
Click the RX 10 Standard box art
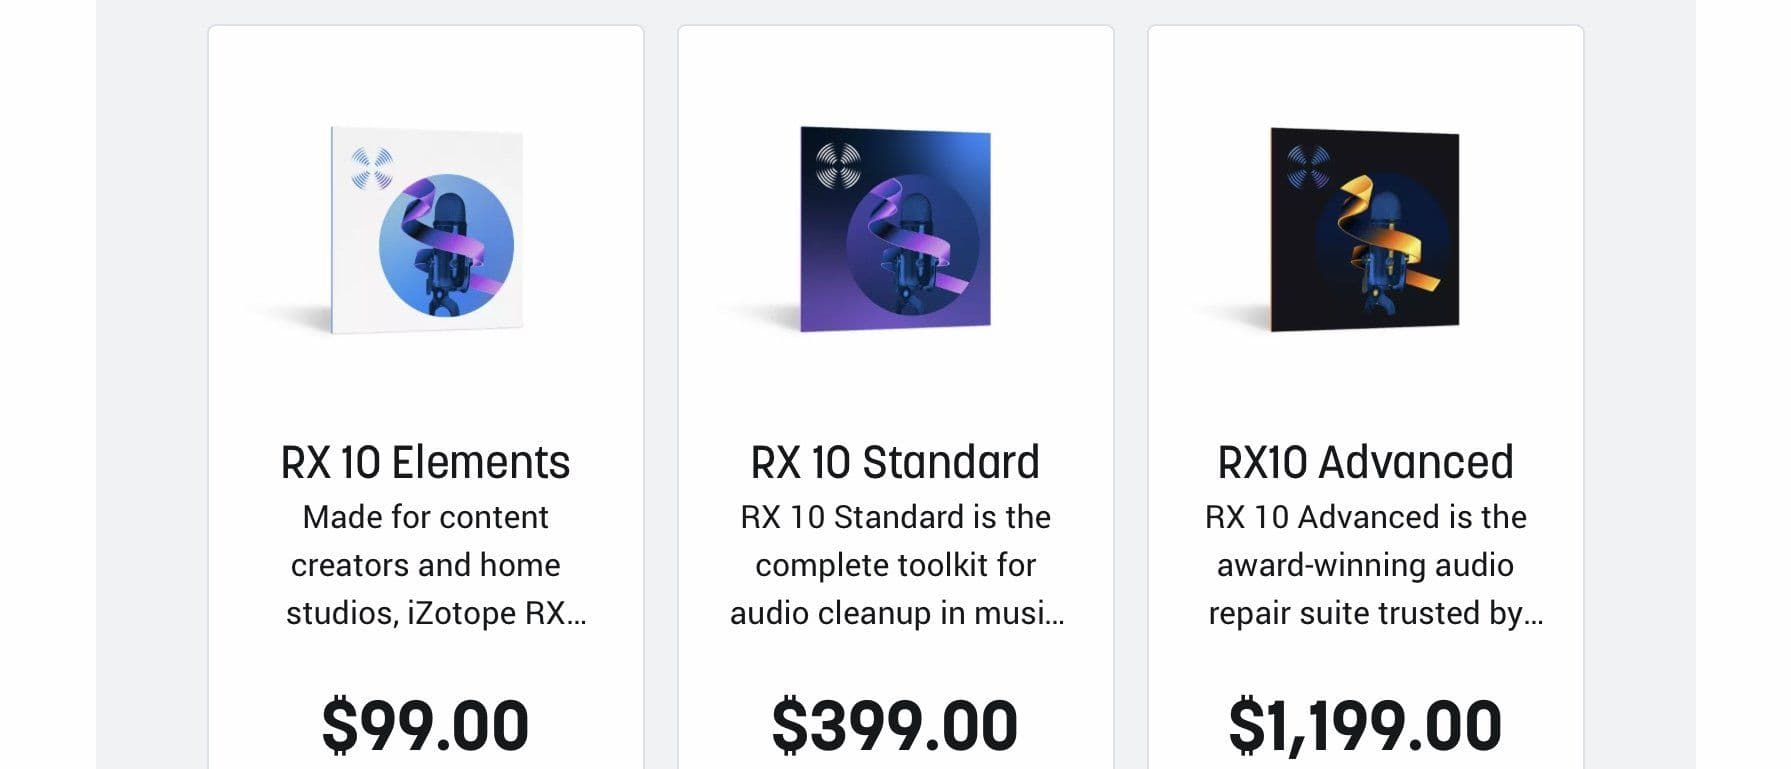coord(896,229)
